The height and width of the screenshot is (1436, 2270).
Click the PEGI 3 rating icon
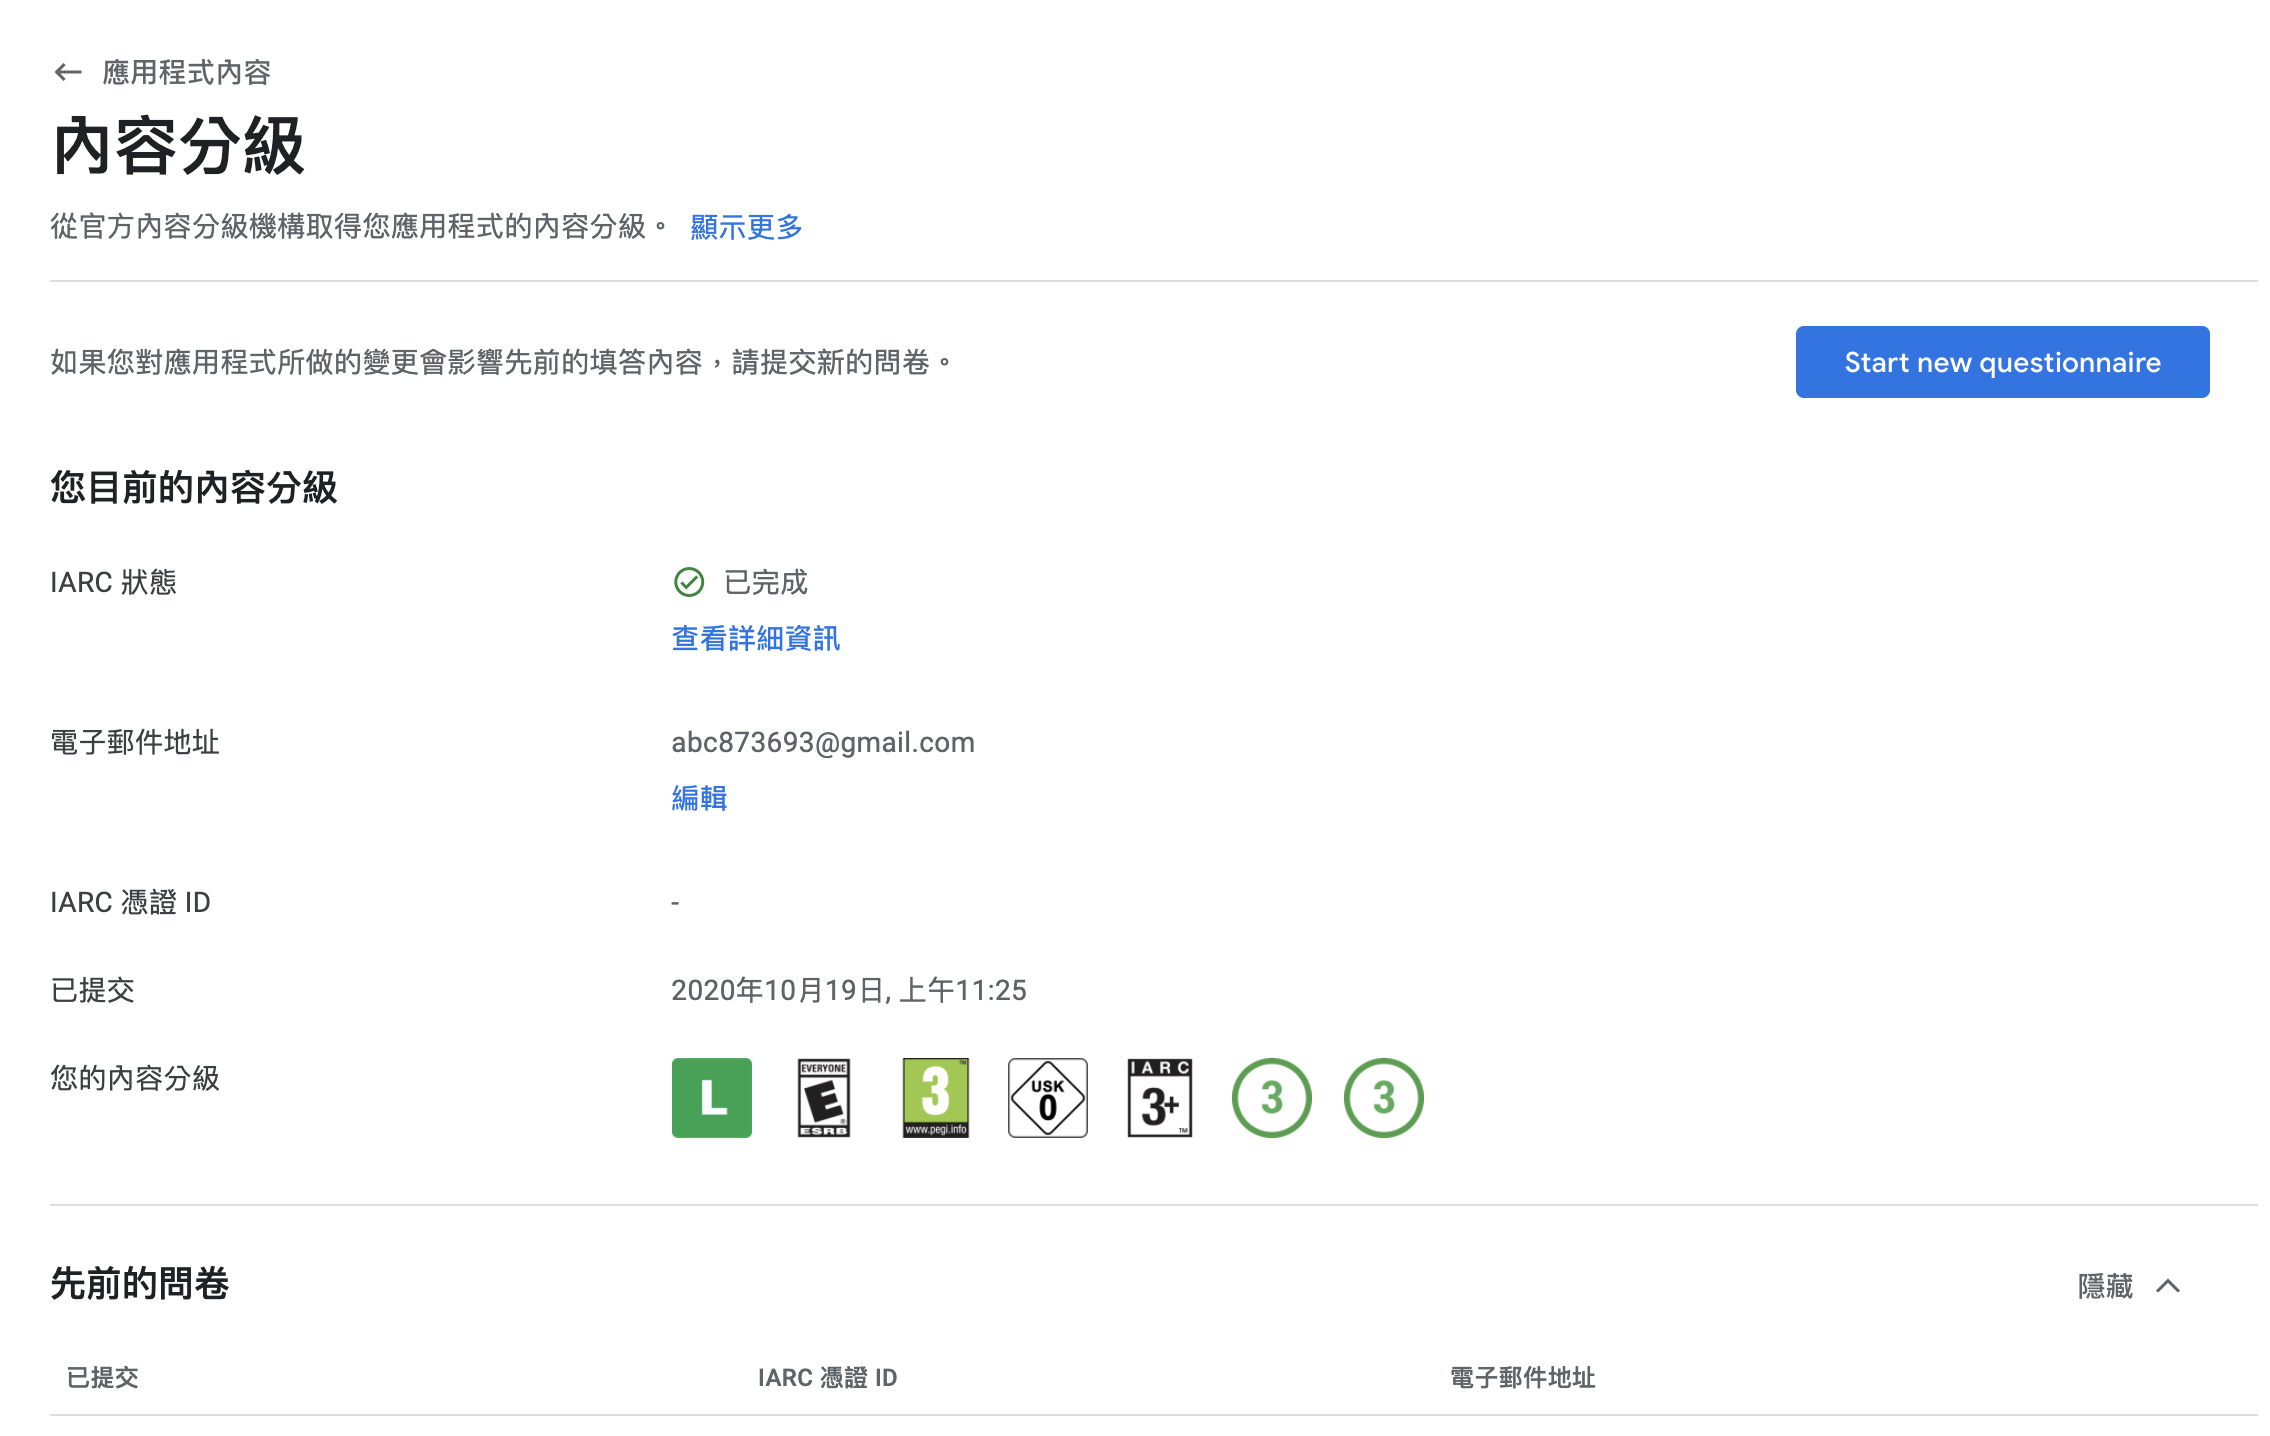tap(935, 1097)
